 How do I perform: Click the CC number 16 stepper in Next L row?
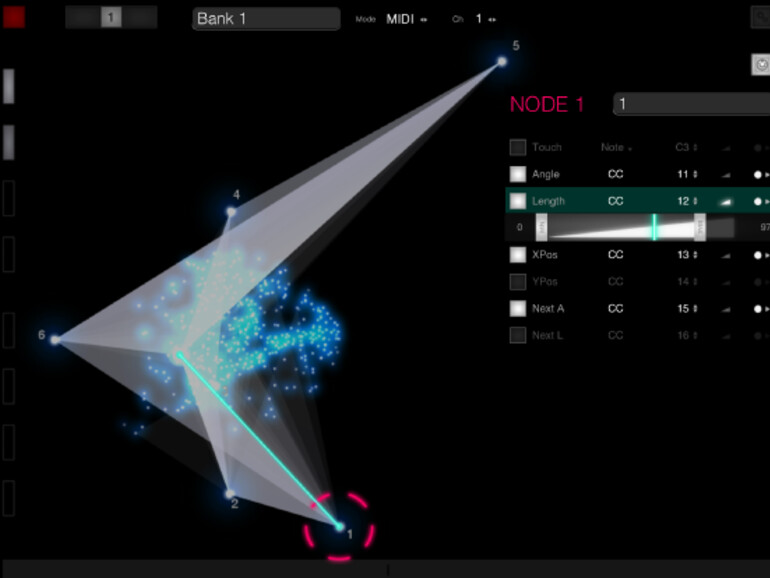point(688,335)
